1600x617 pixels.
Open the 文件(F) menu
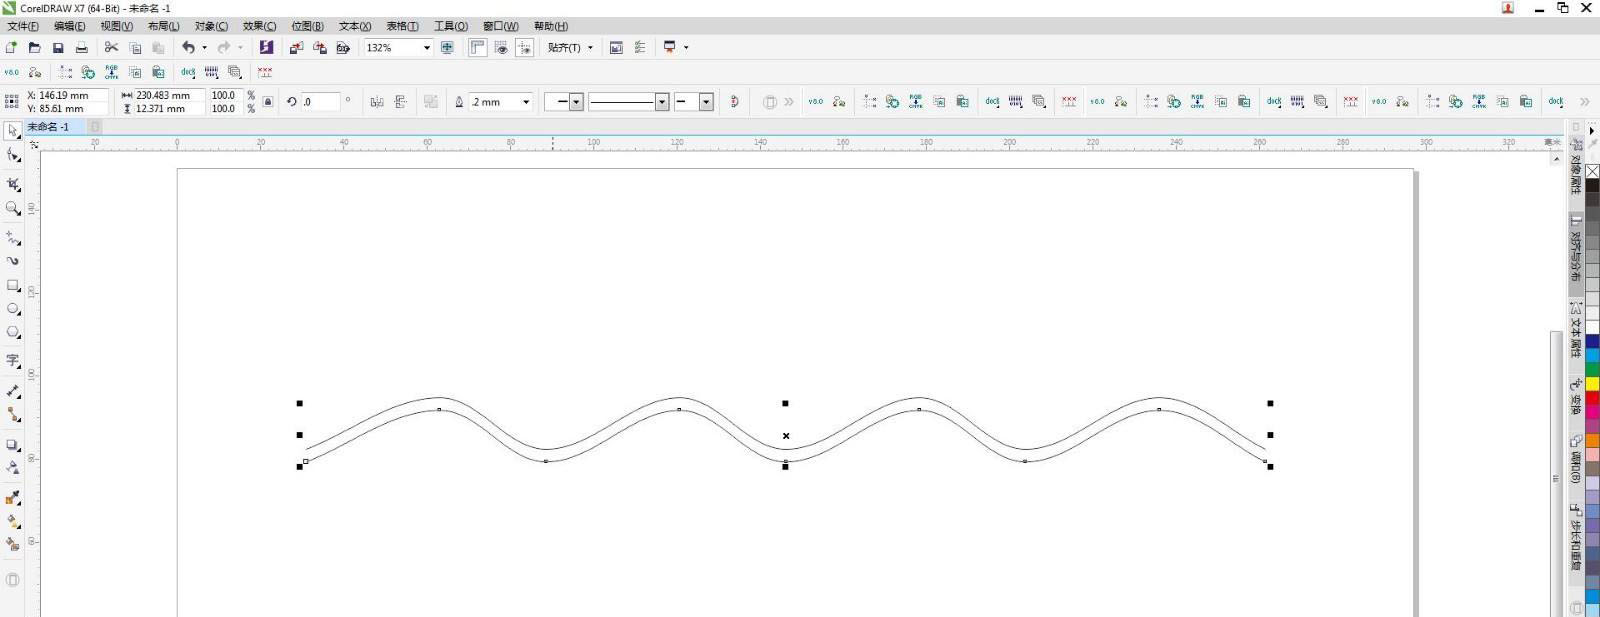pyautogui.click(x=23, y=26)
